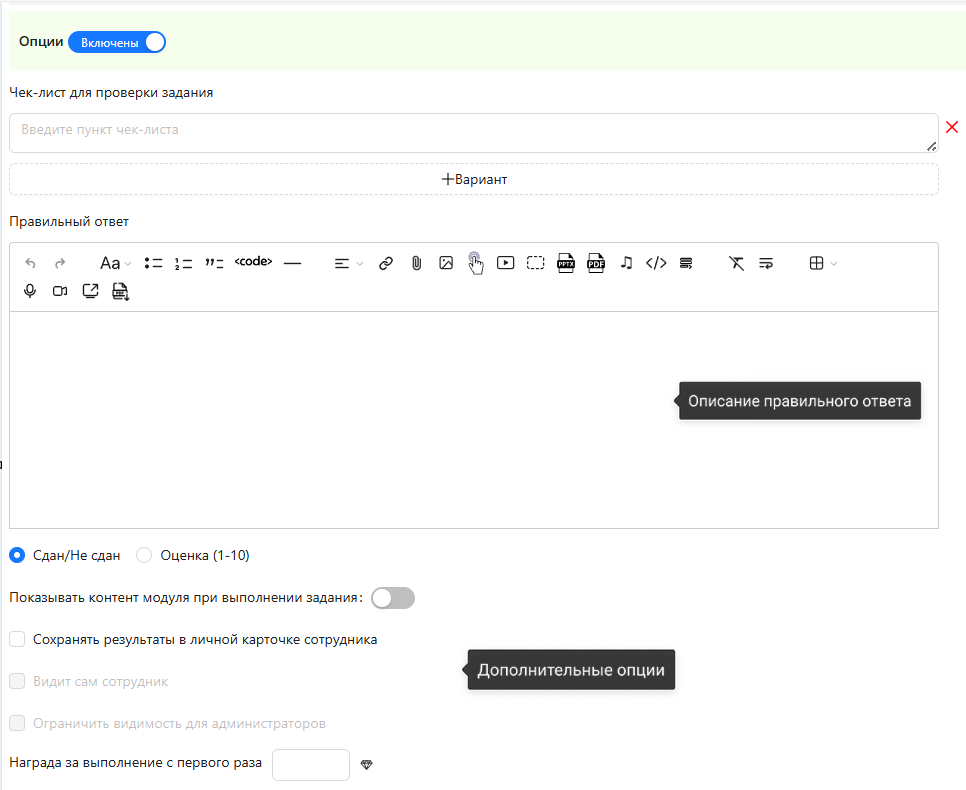Open the table insert dropdown
966x790 pixels.
(823, 263)
